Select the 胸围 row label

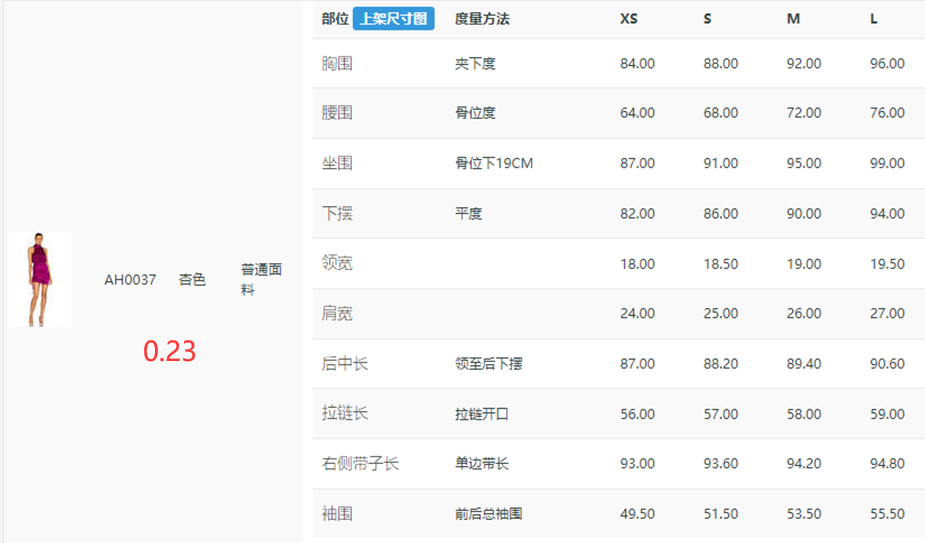point(337,63)
